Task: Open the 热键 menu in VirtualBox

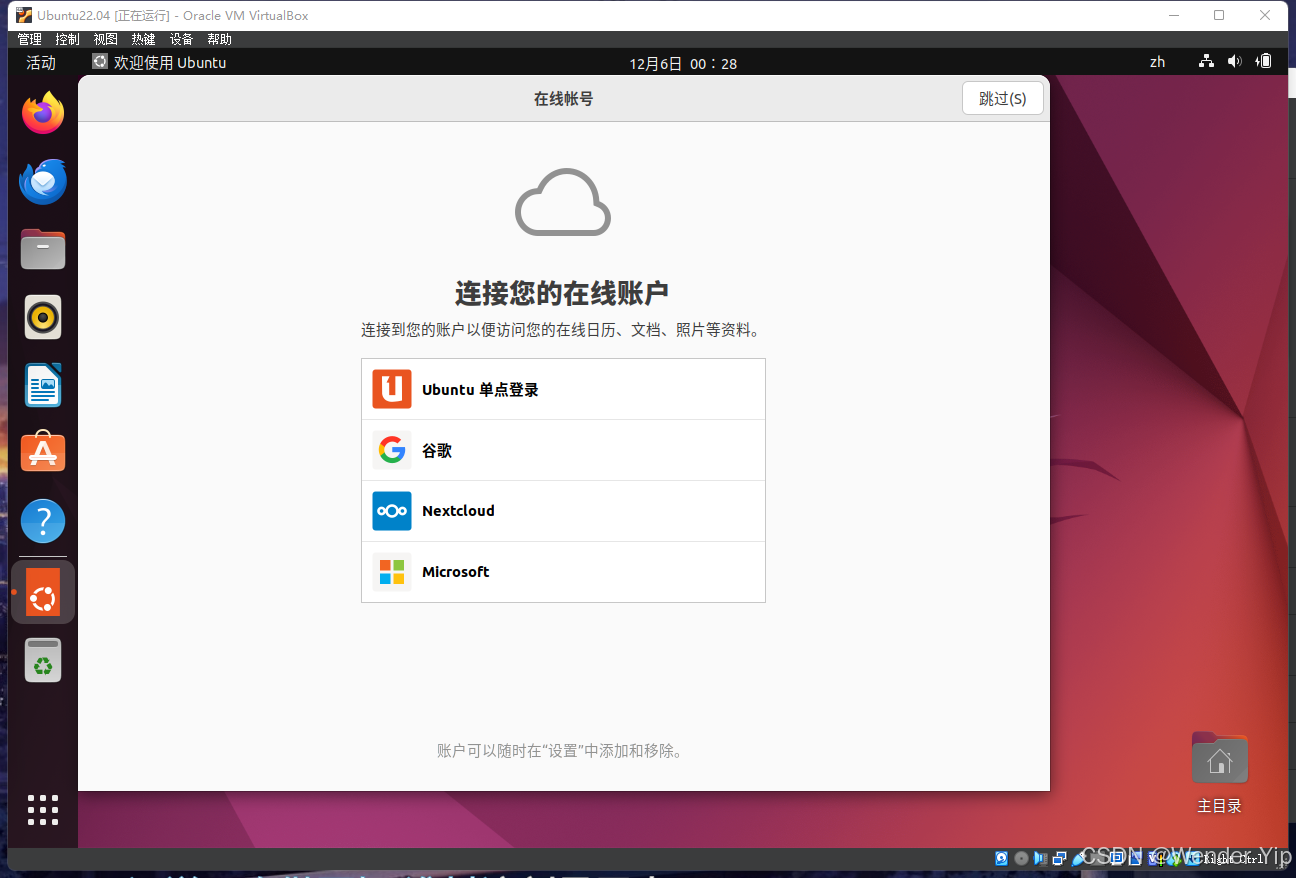Action: (x=144, y=39)
